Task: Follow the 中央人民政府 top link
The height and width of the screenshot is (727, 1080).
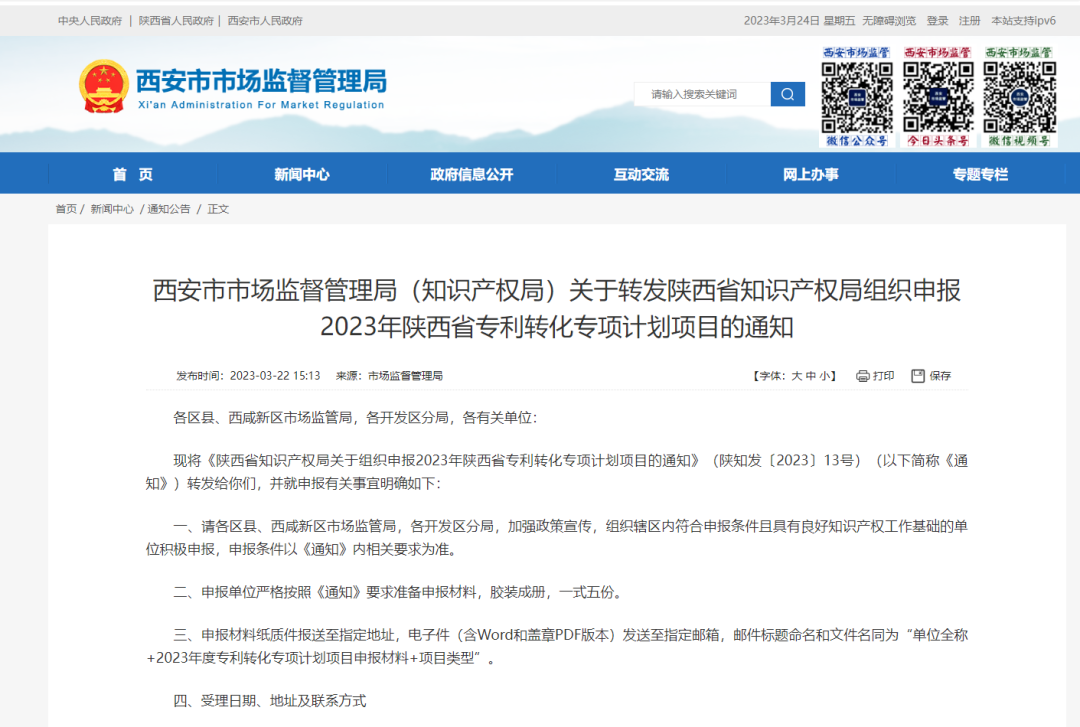Action: (x=90, y=21)
